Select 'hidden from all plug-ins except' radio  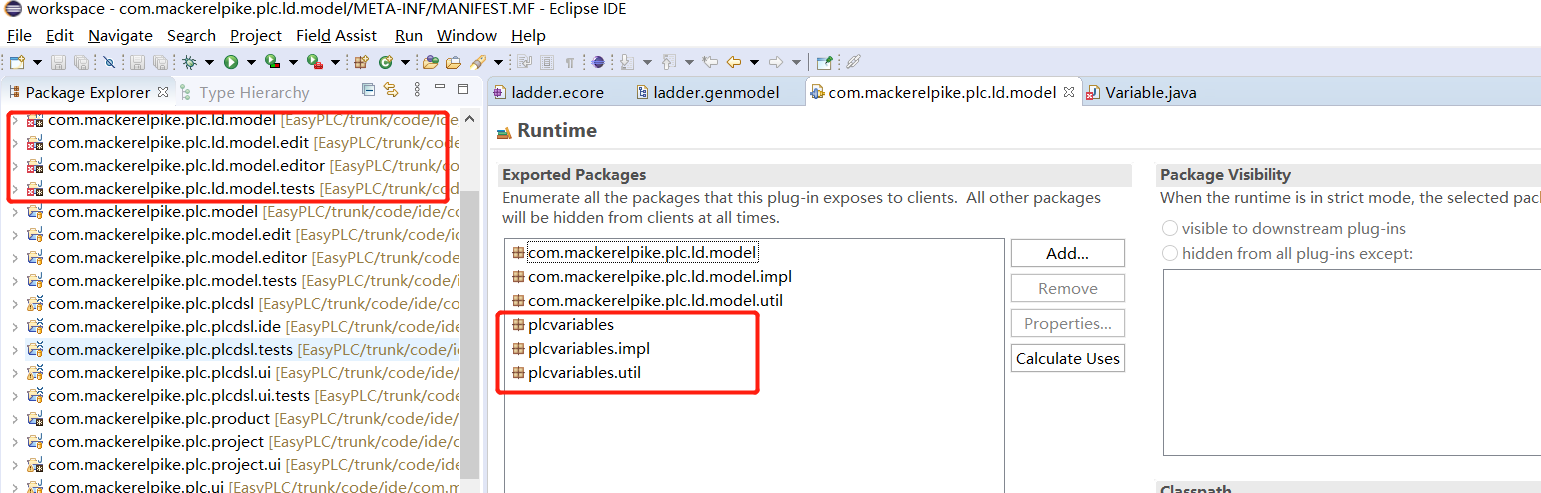pyautogui.click(x=1170, y=253)
